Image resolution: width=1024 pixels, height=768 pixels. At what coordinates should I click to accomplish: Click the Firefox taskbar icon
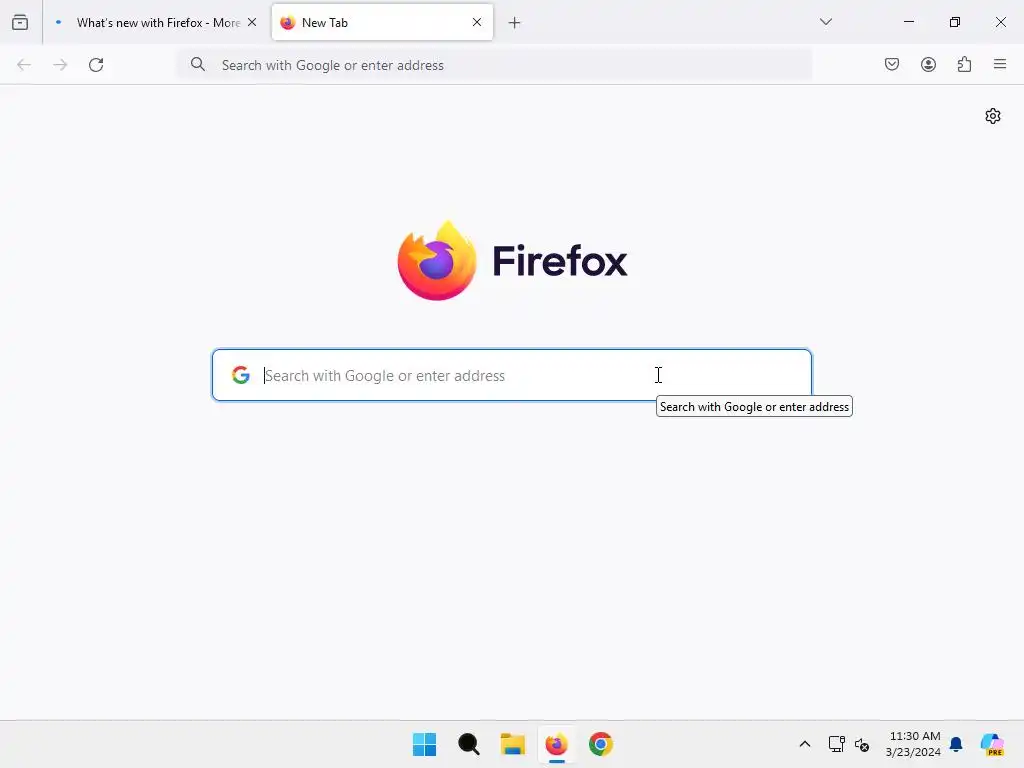click(556, 744)
